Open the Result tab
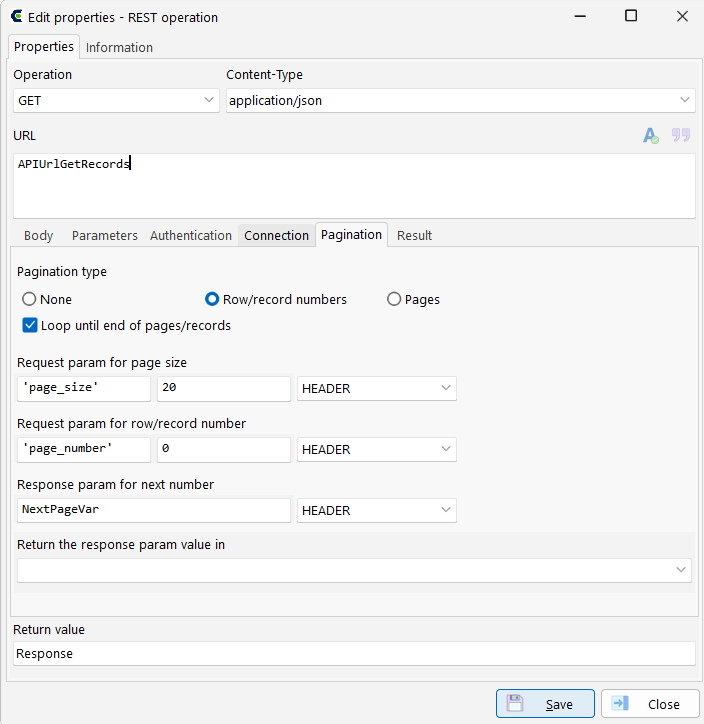The image size is (704, 724). tap(414, 235)
